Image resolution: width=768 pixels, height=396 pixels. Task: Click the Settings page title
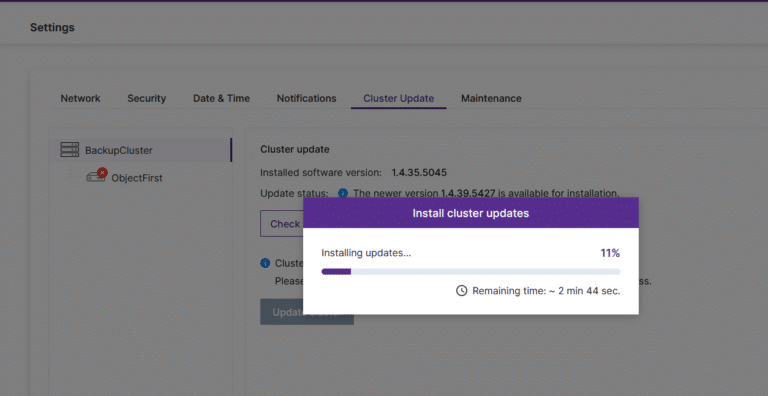click(x=52, y=27)
